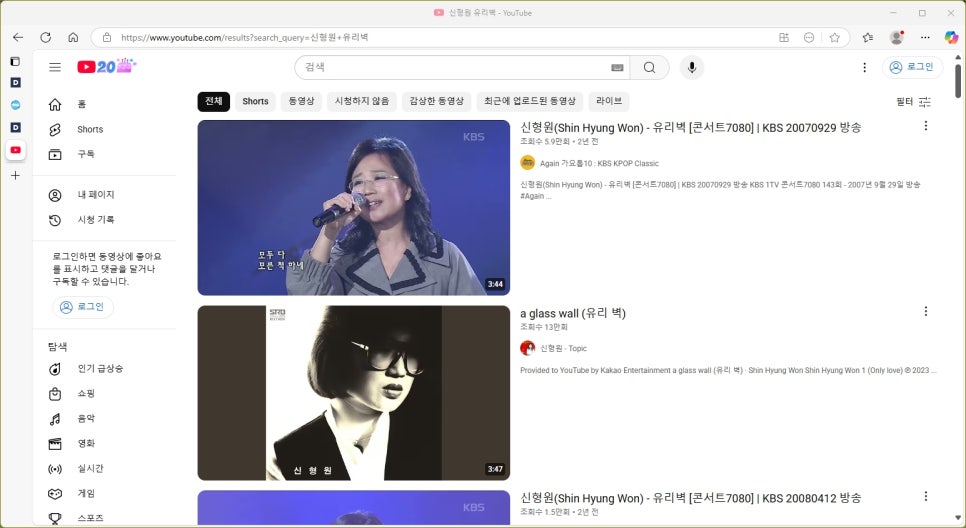The height and width of the screenshot is (528, 966).
Task: Start voice search with microphone icon
Action: click(x=692, y=67)
